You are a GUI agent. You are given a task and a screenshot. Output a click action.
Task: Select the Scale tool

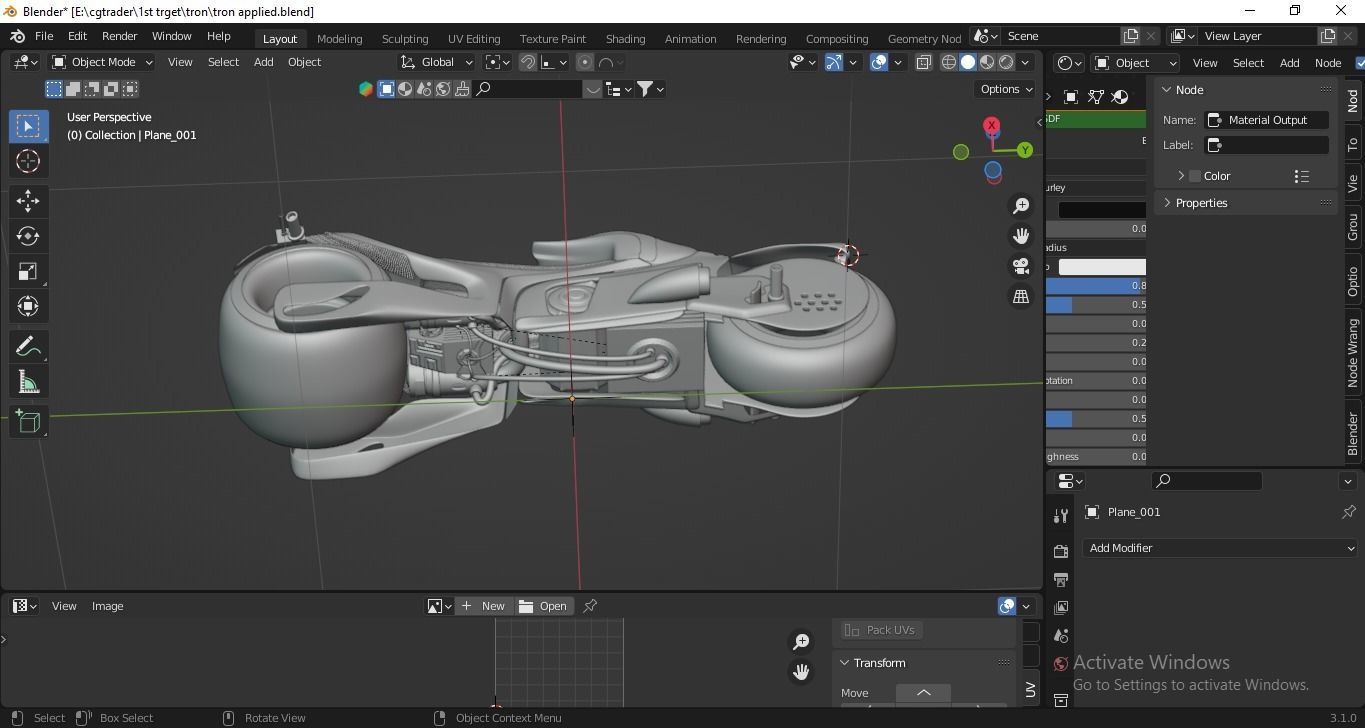(28, 271)
